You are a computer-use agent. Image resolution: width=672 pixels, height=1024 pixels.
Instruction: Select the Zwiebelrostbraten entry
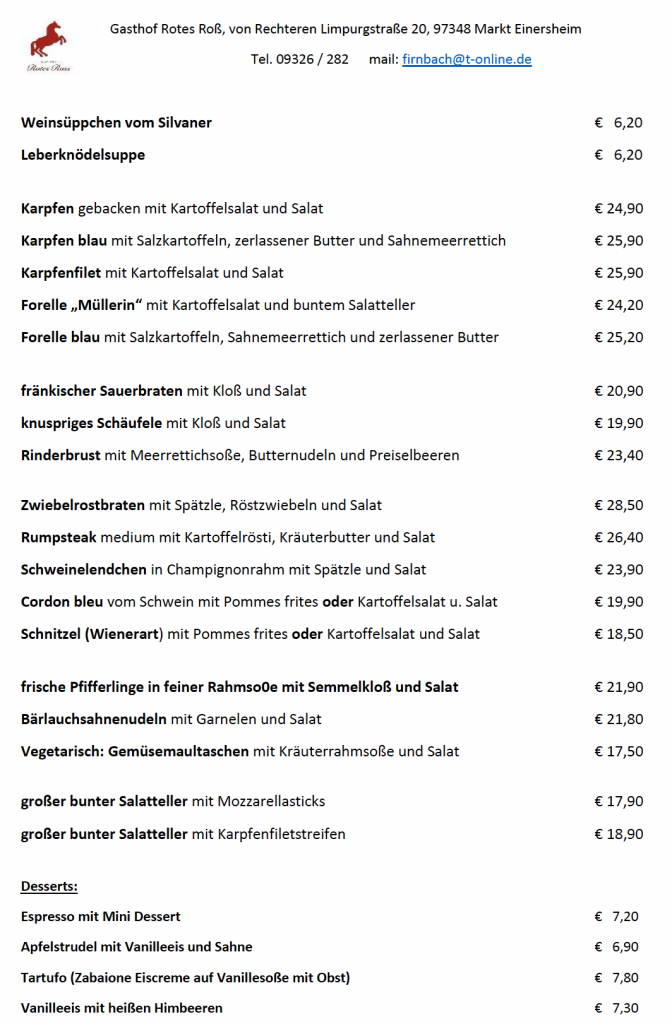pyautogui.click(x=201, y=505)
